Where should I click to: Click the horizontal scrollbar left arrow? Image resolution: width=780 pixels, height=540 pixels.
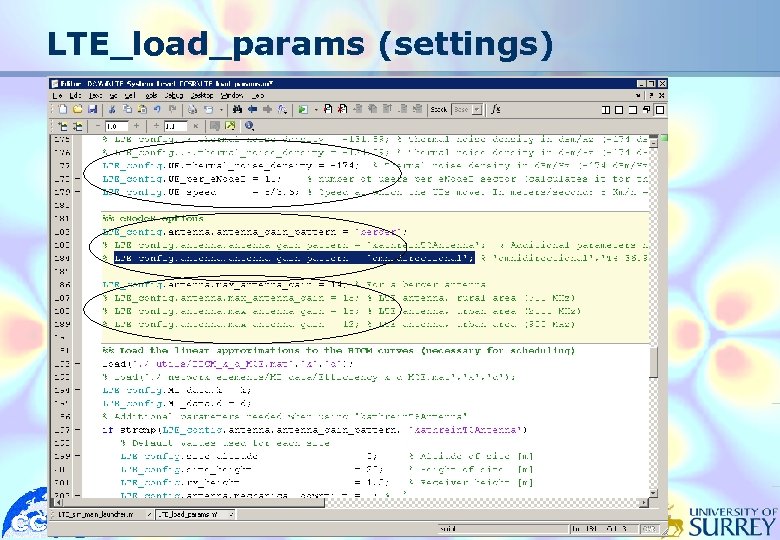tap(59, 503)
